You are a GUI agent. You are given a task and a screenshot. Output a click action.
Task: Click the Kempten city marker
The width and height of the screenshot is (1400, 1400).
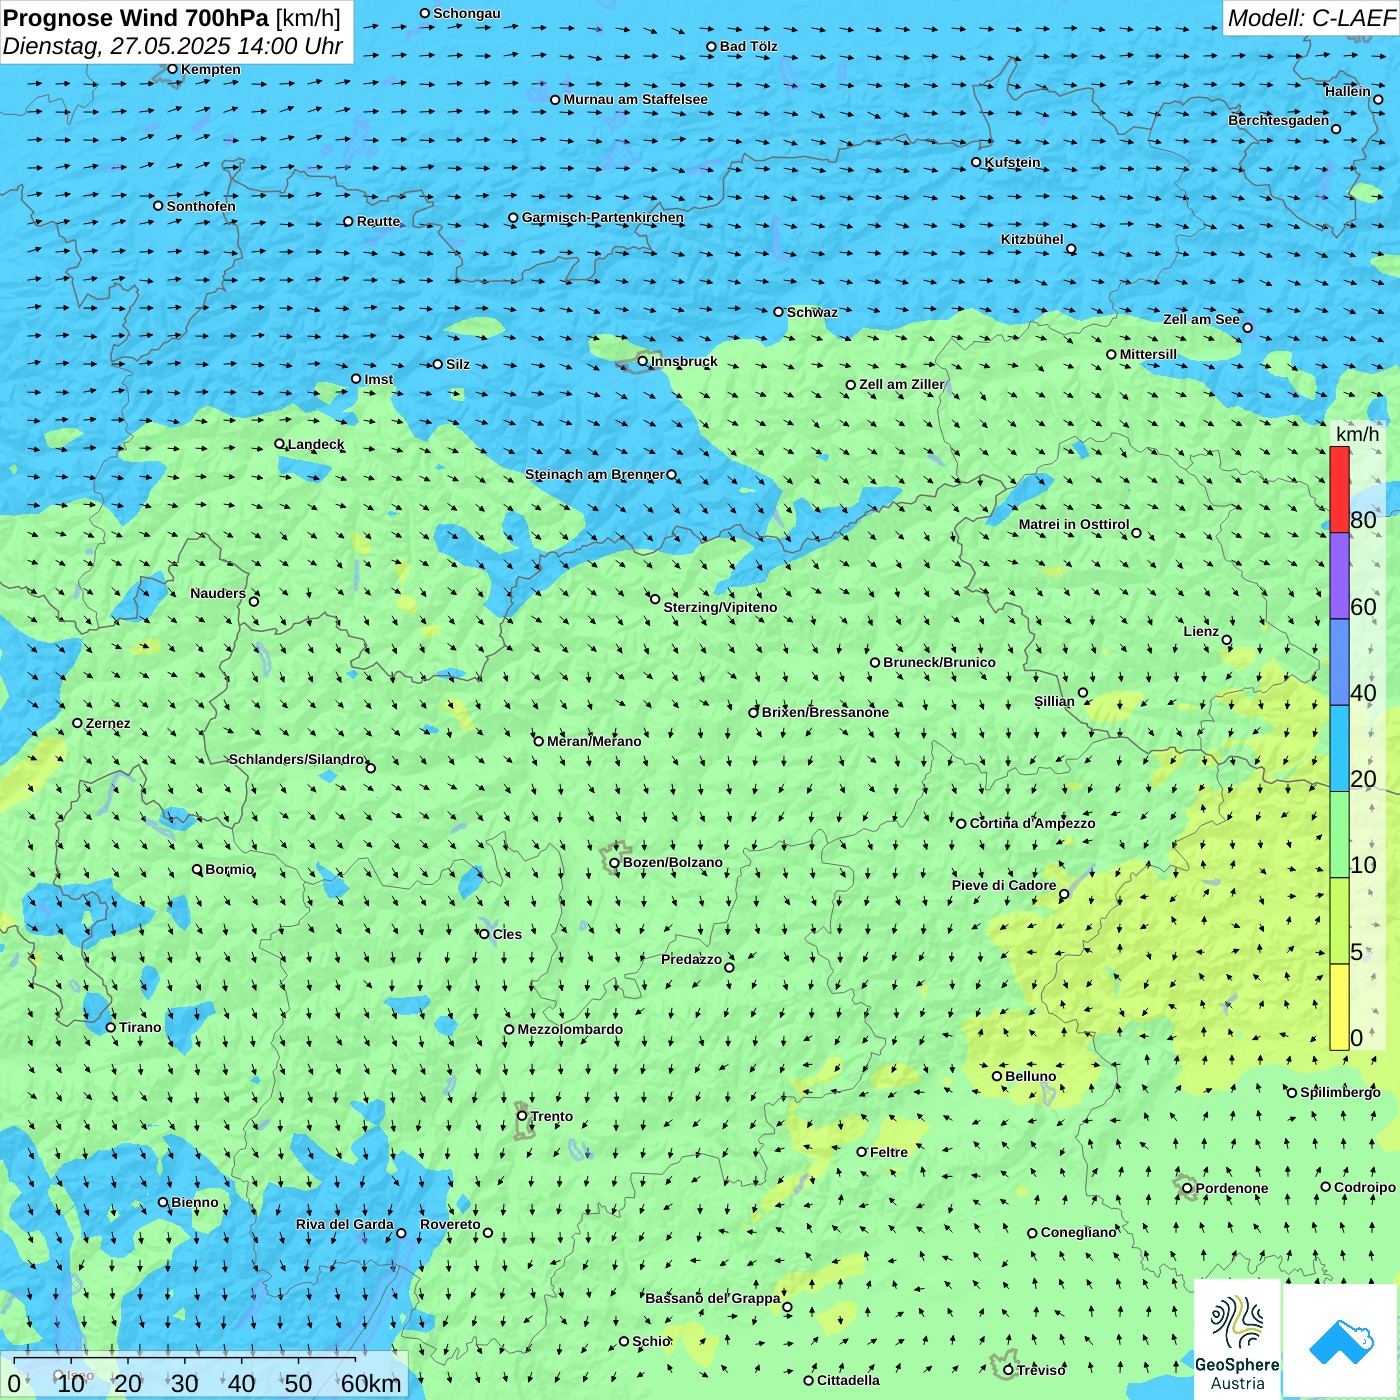click(173, 69)
